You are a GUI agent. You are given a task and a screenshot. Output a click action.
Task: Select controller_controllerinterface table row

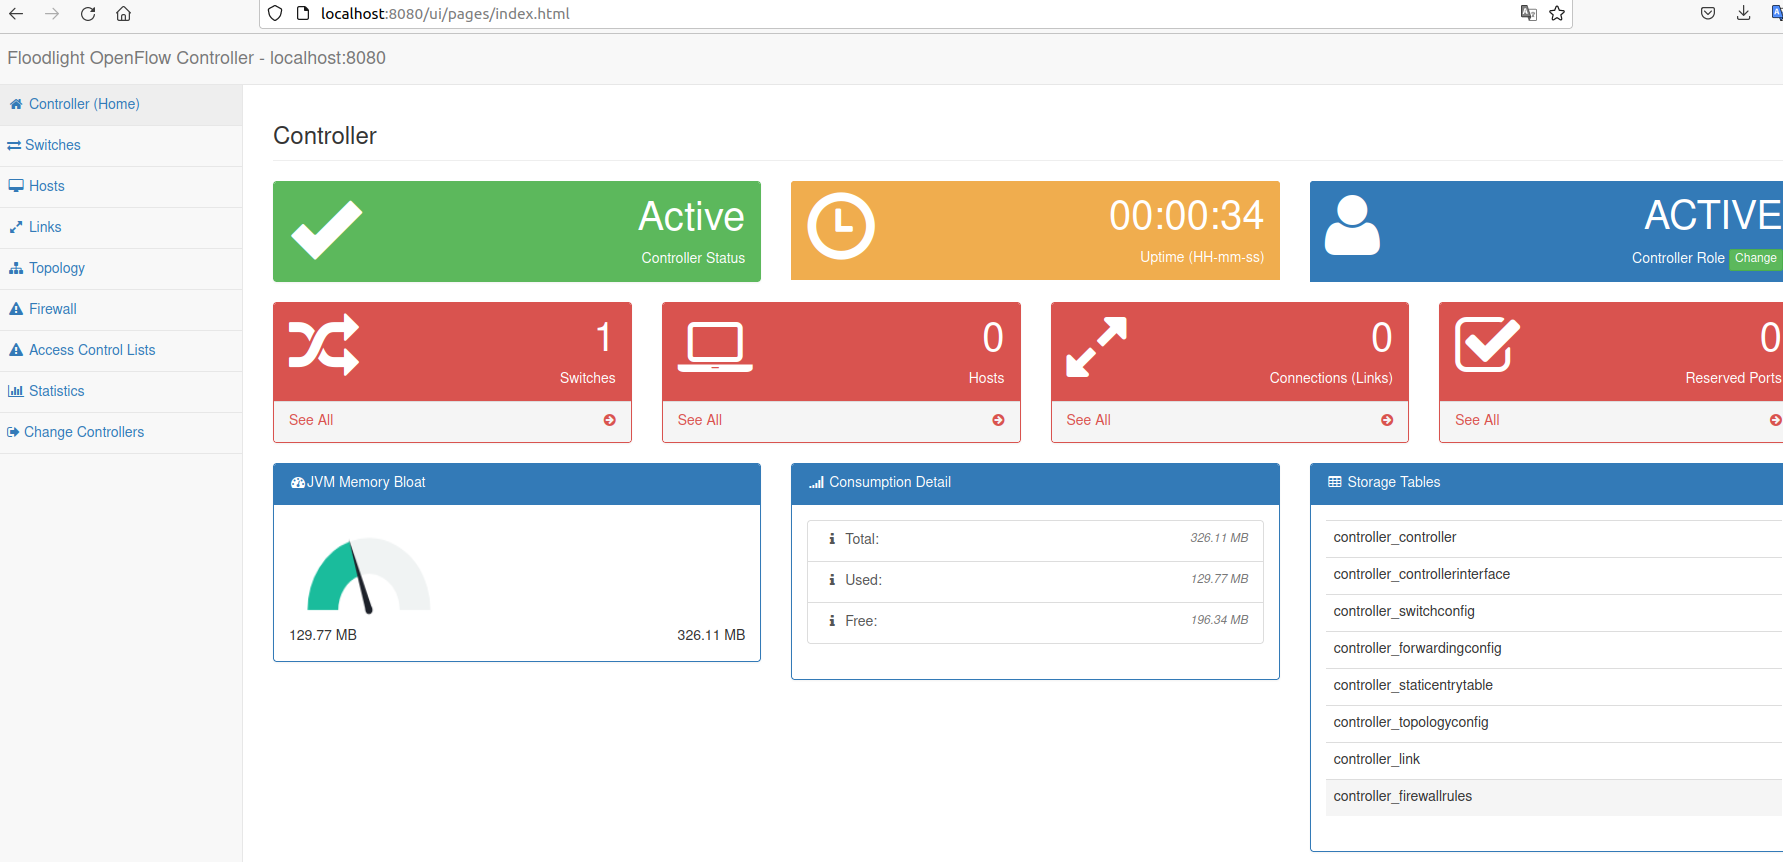point(1554,575)
